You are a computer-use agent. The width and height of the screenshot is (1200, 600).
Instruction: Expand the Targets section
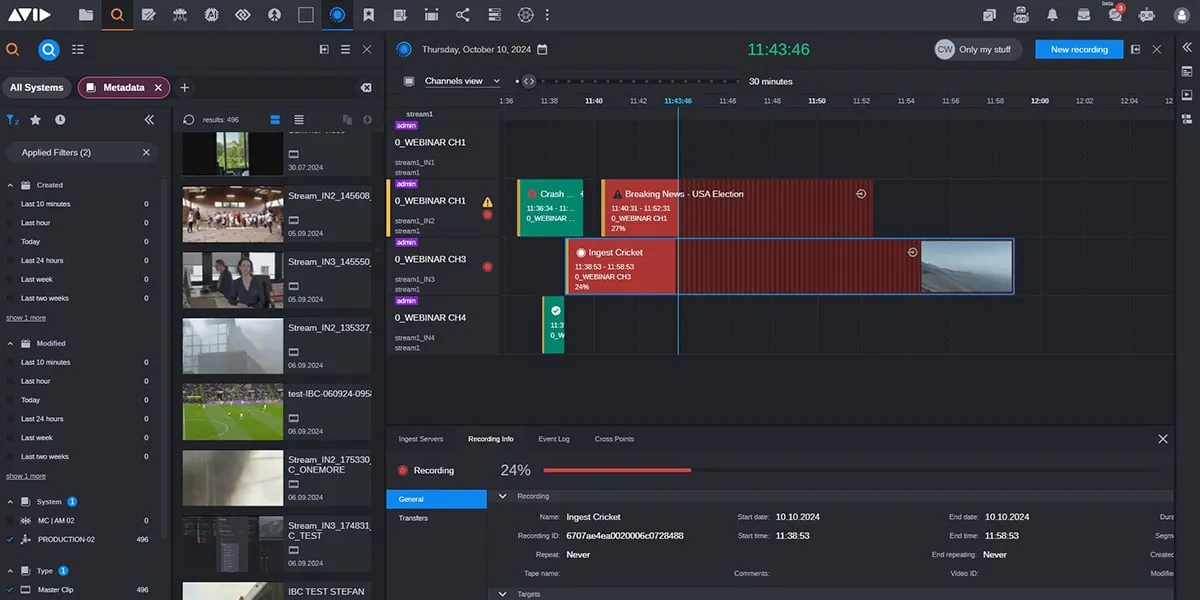[x=502, y=594]
